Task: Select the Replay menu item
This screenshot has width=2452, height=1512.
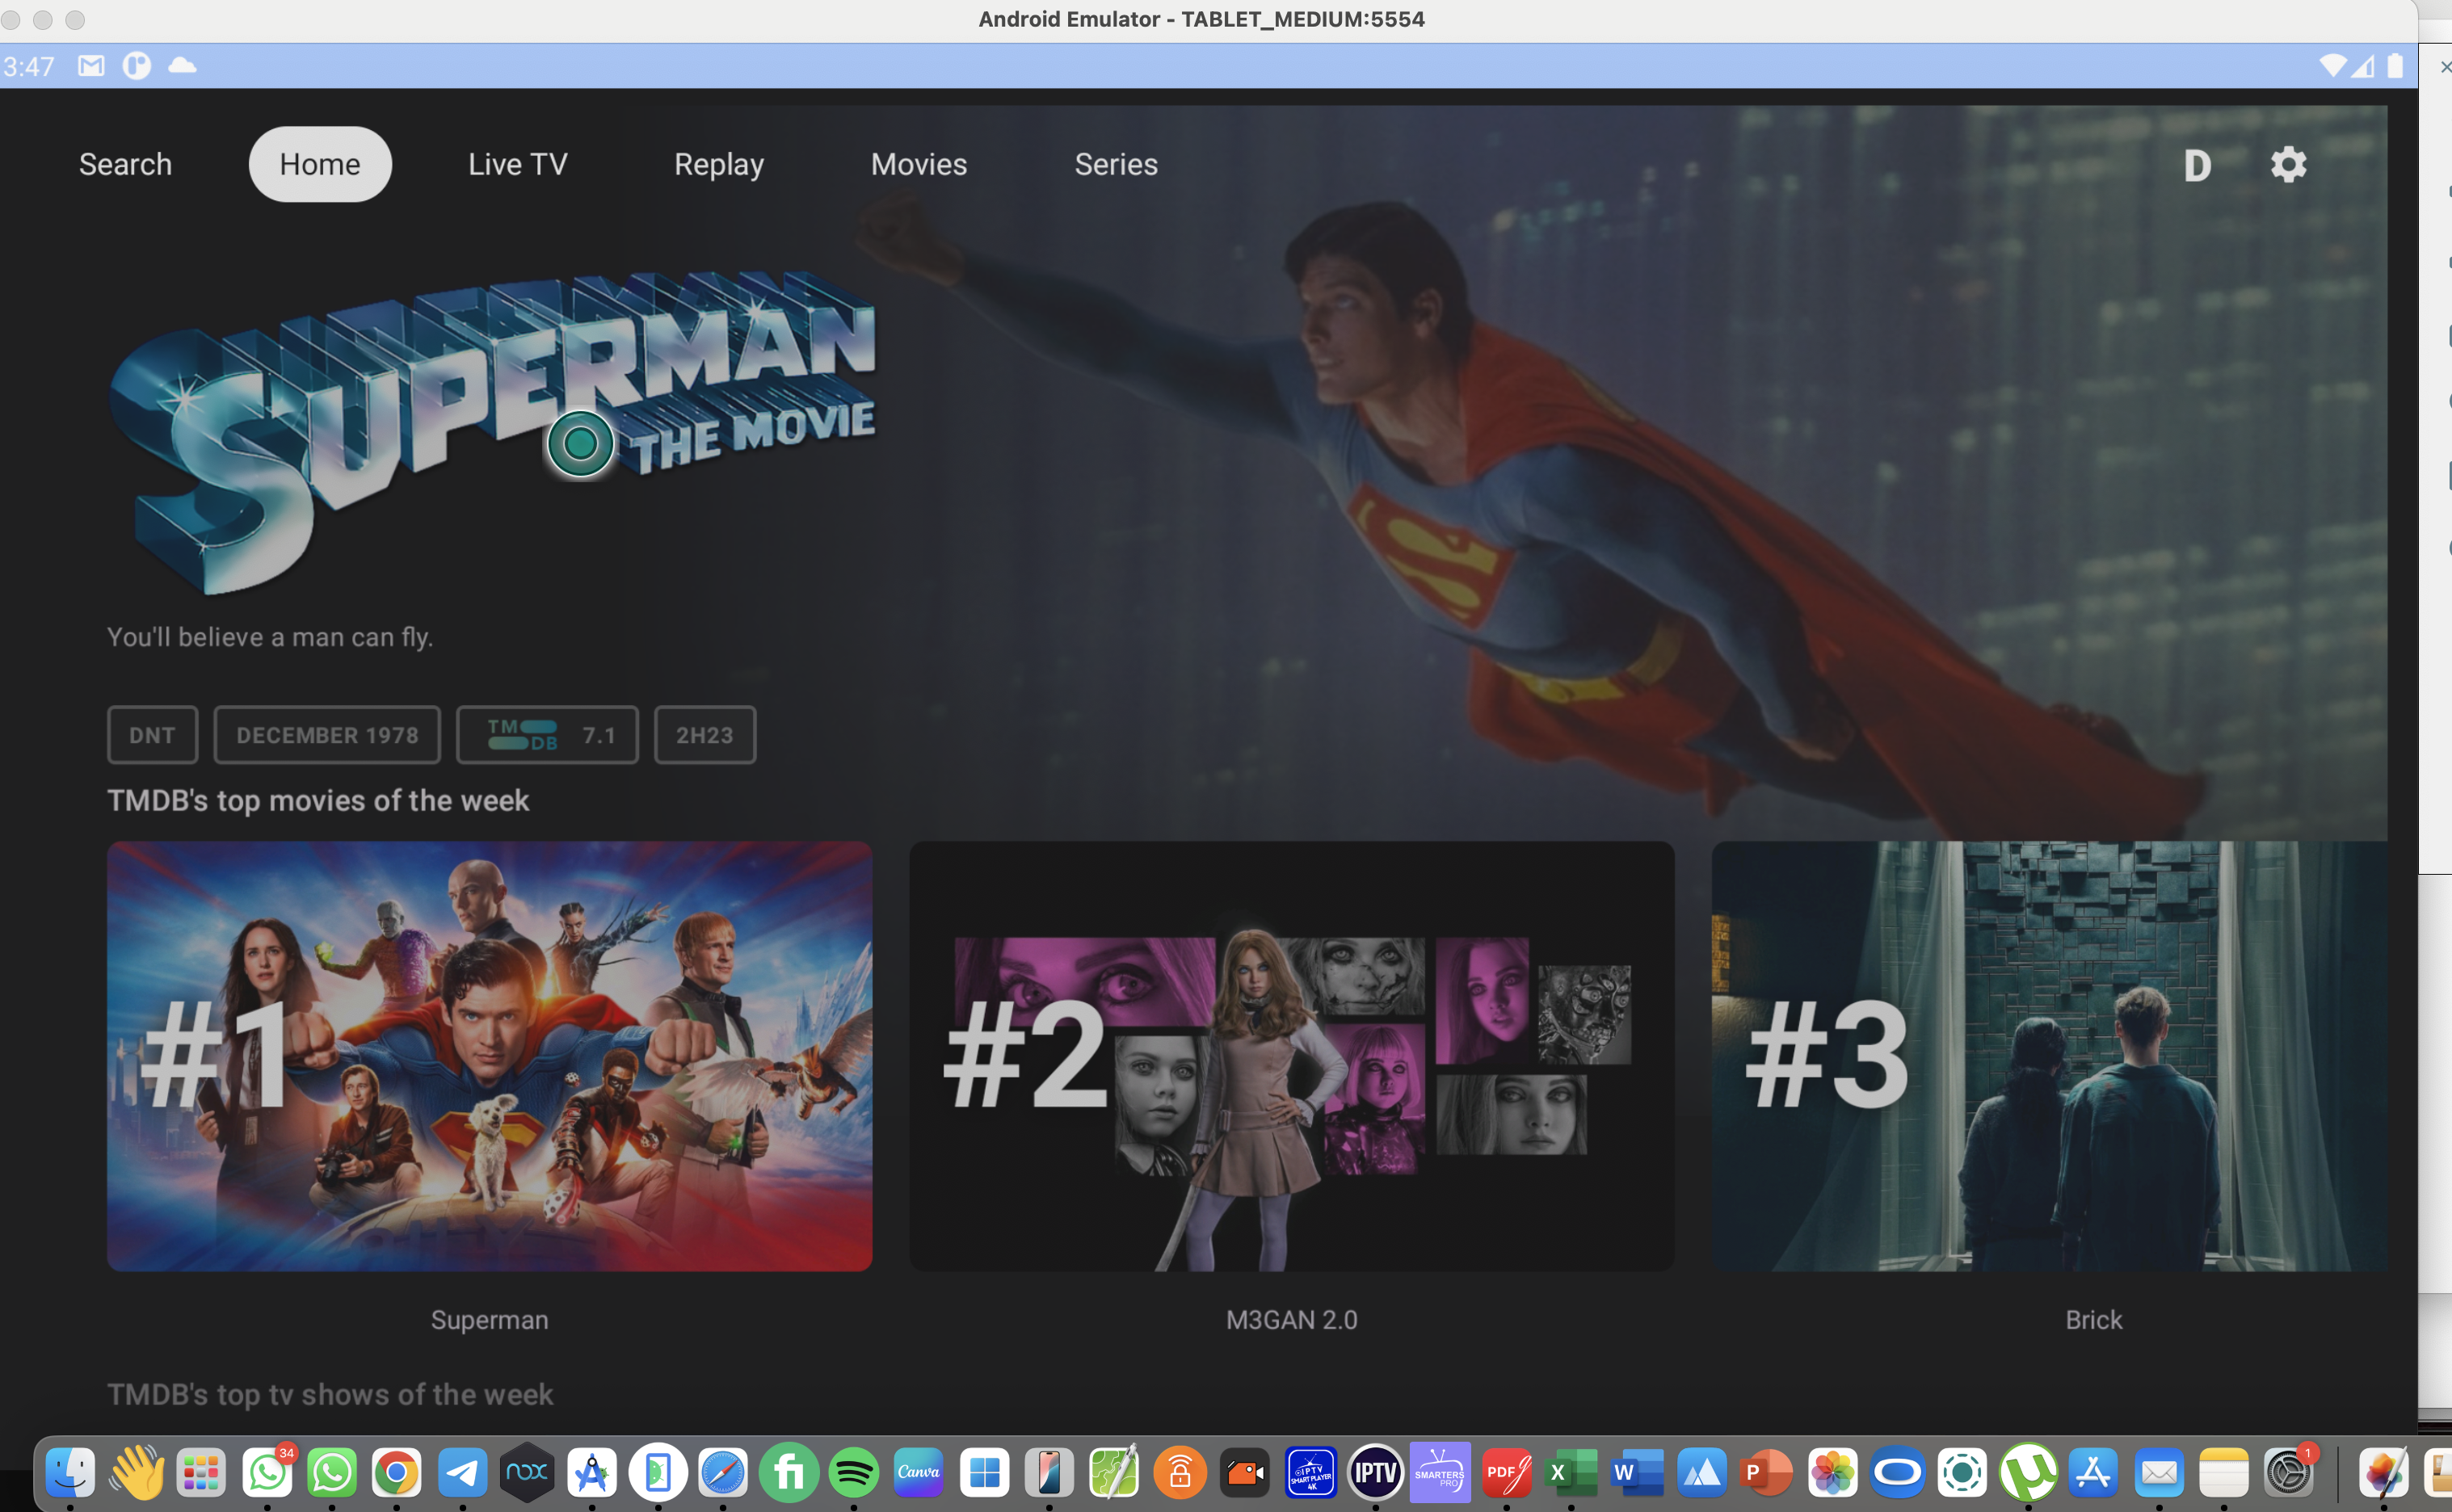Action: click(718, 164)
